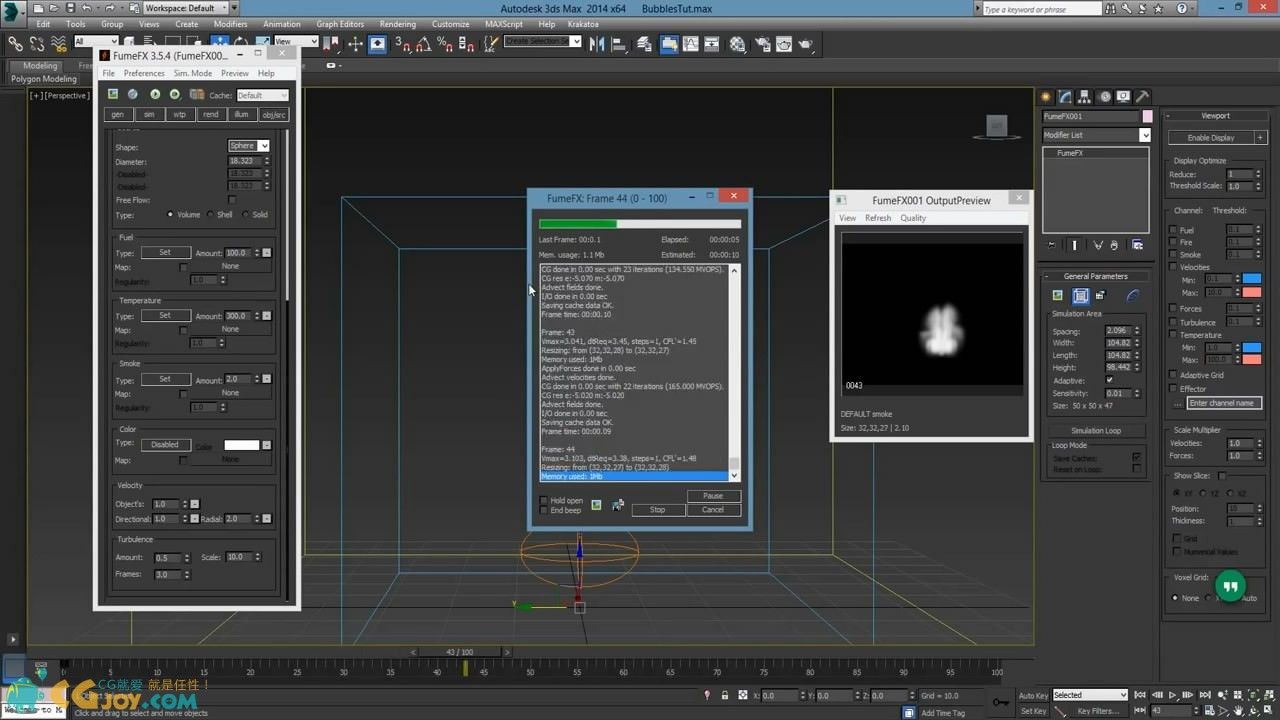The height and width of the screenshot is (720, 1280).
Task: Enable the Adaptive Grid checkbox
Action: point(1173,375)
